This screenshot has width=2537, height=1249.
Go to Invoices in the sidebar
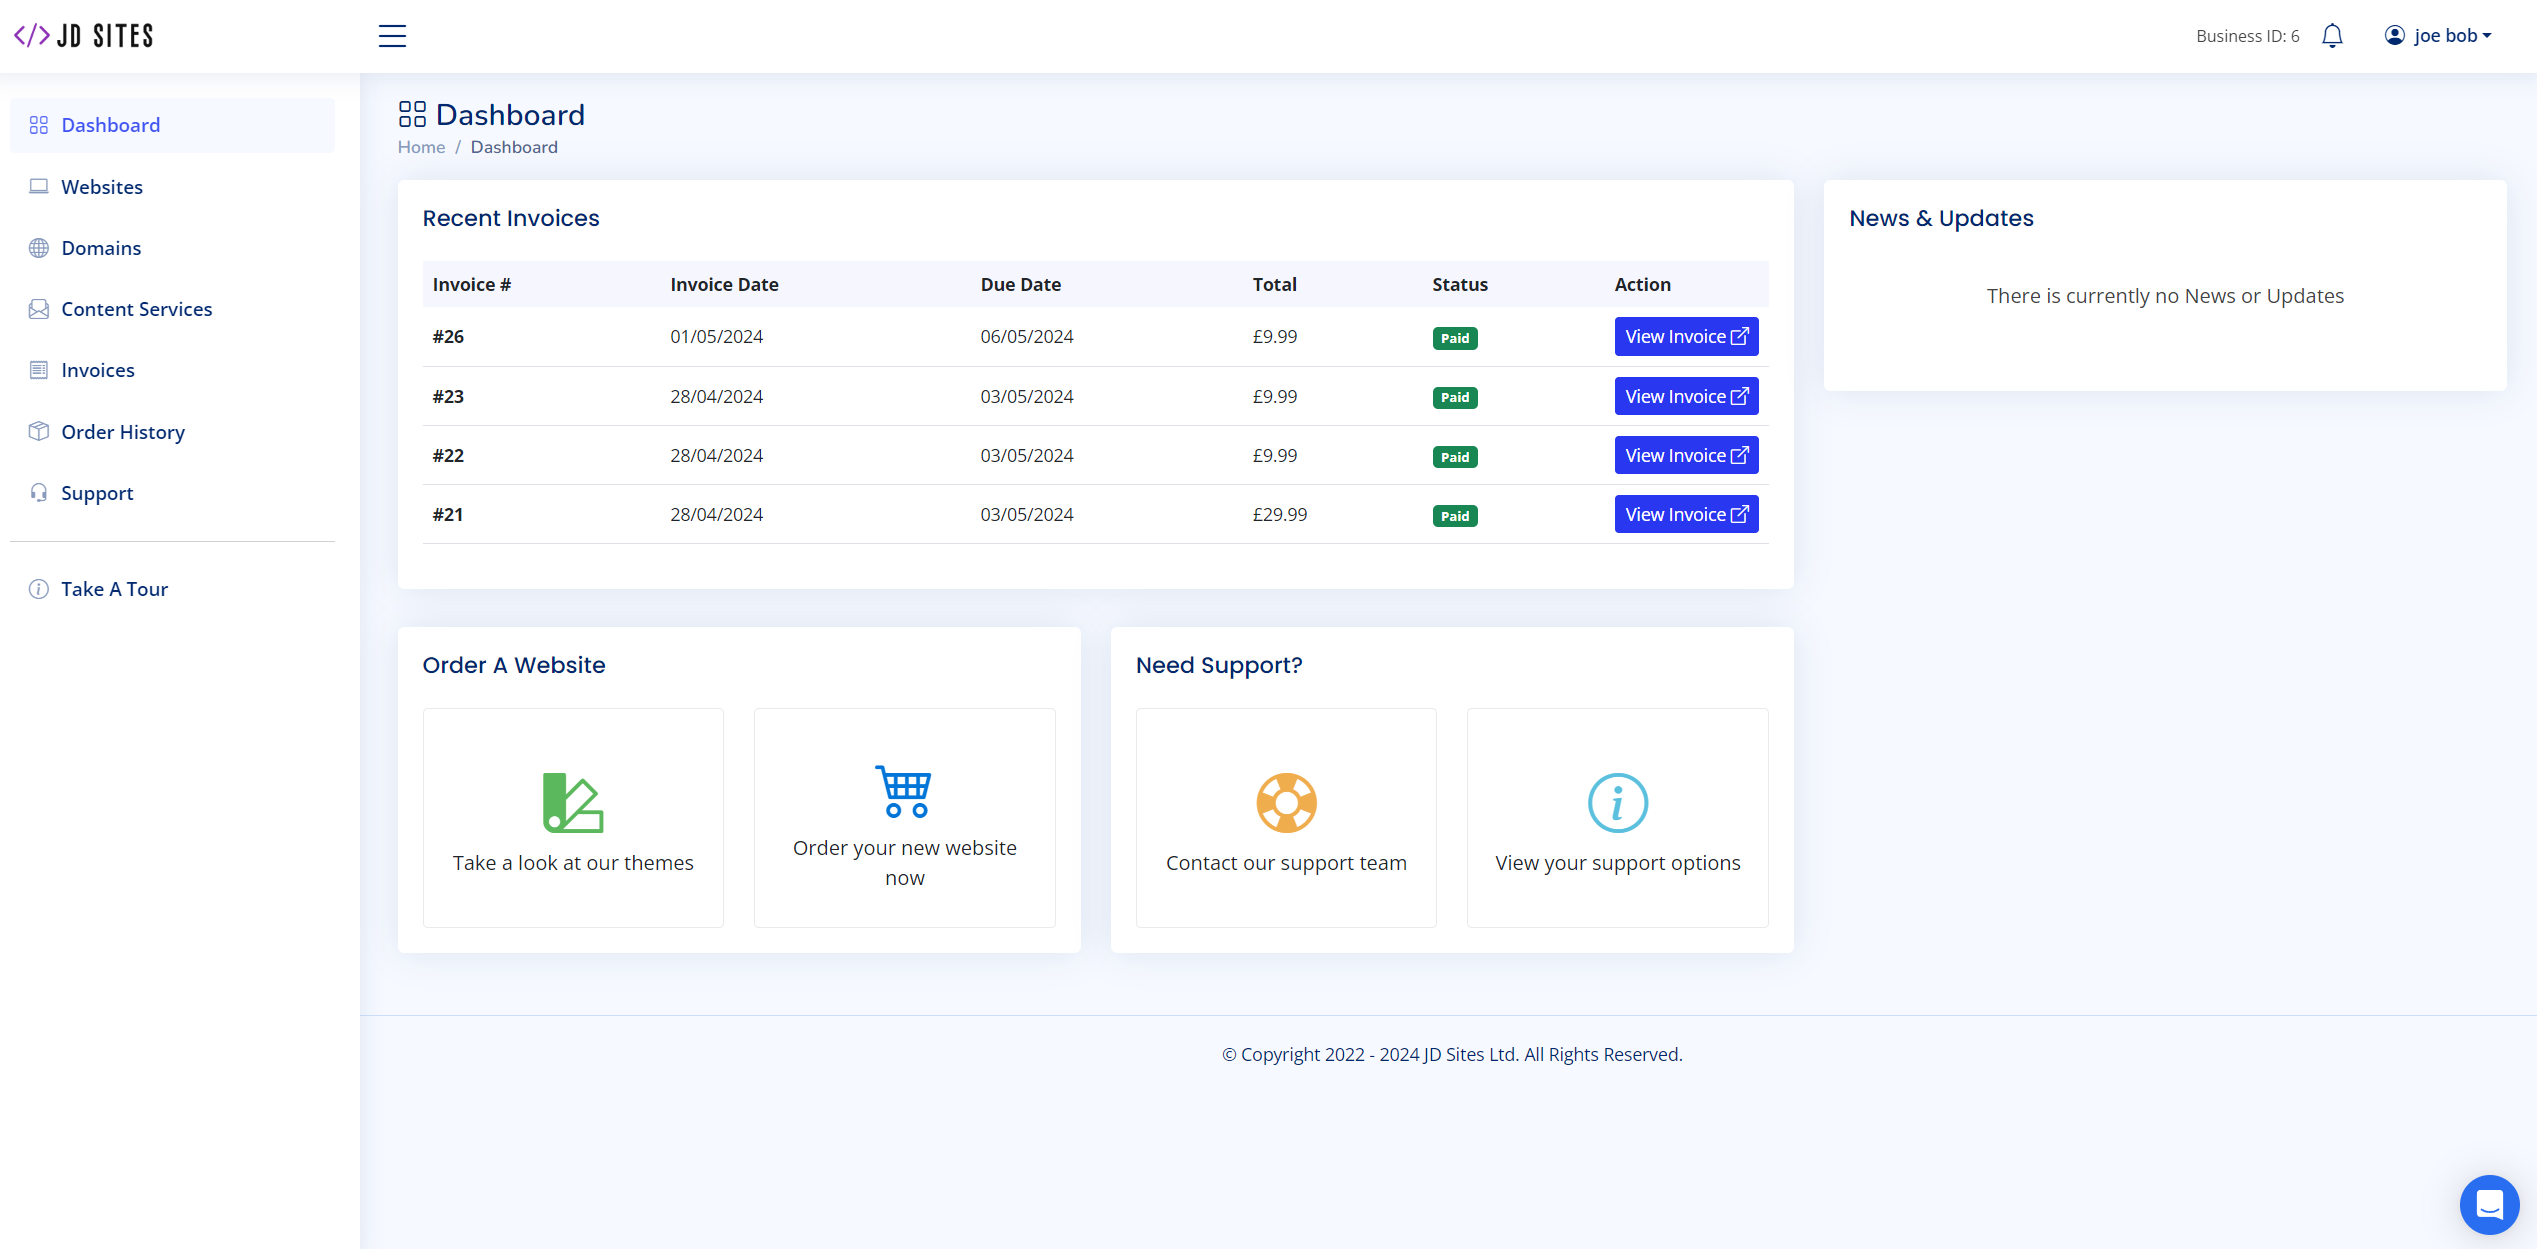pyautogui.click(x=172, y=370)
